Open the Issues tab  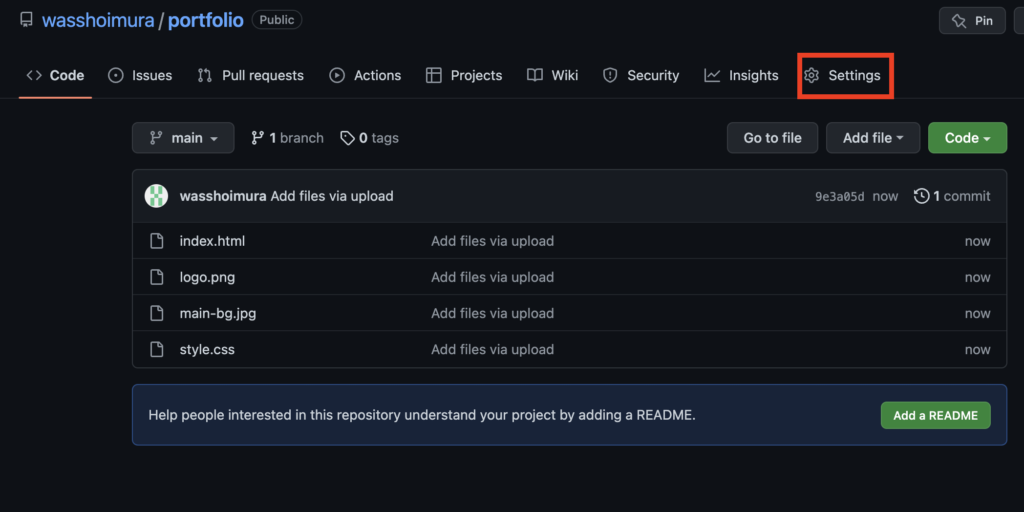click(x=140, y=76)
